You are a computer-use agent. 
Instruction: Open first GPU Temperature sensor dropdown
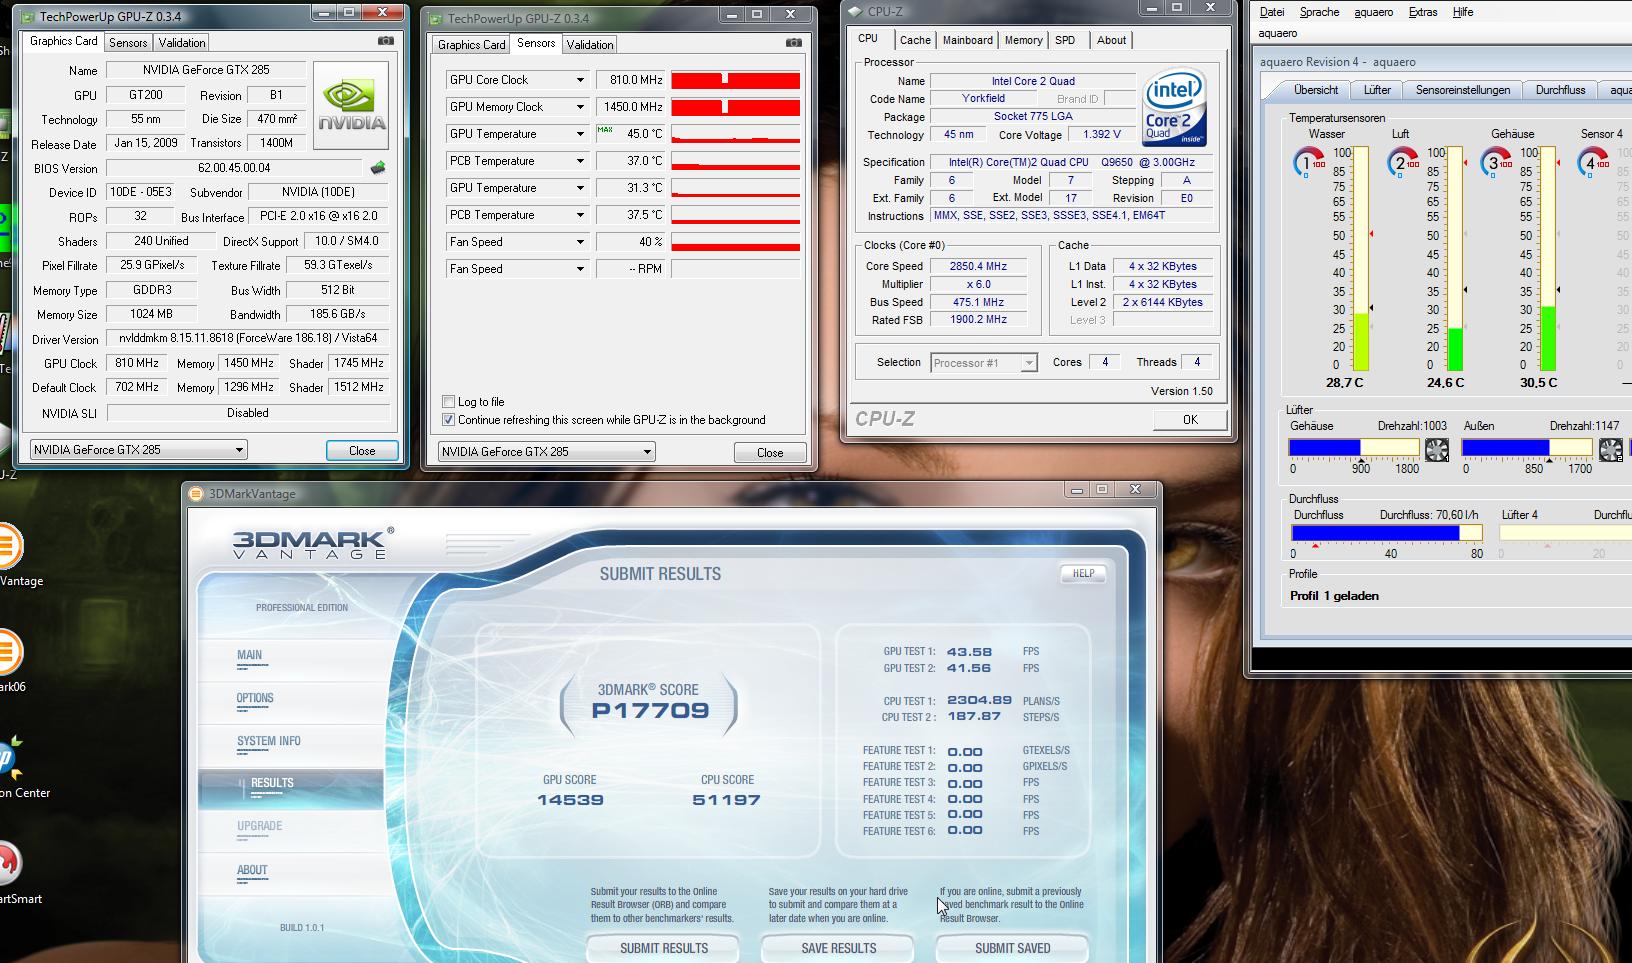(x=580, y=134)
